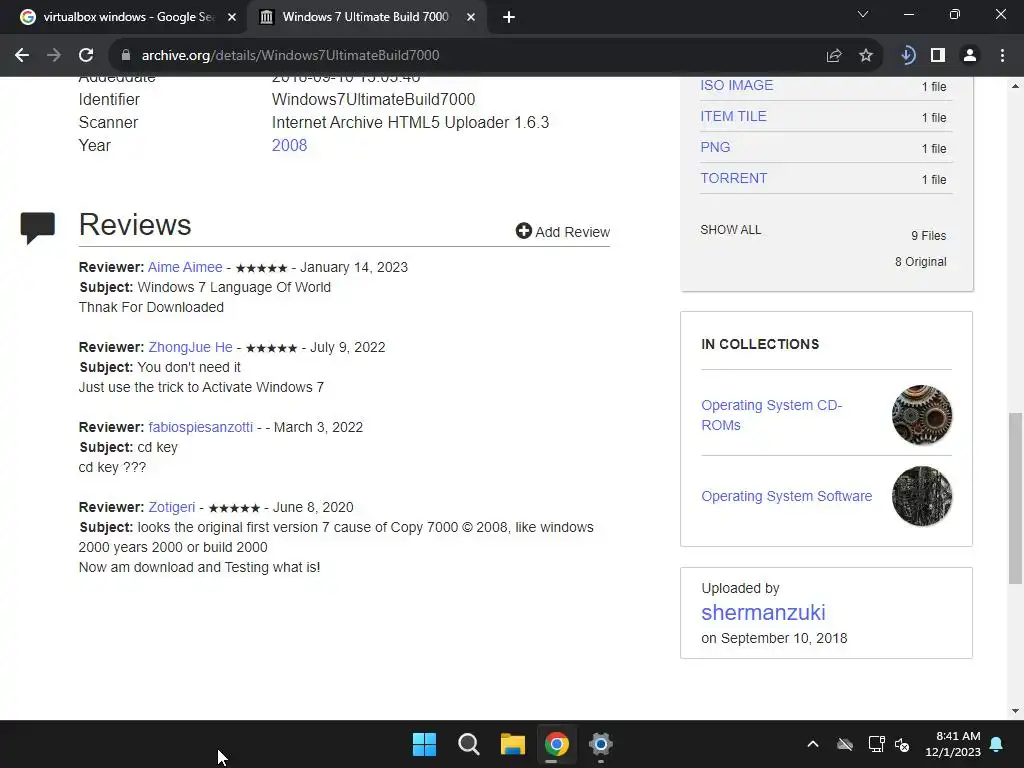The height and width of the screenshot is (768, 1024).
Task: Open the notifications bell
Action: [x=997, y=744]
